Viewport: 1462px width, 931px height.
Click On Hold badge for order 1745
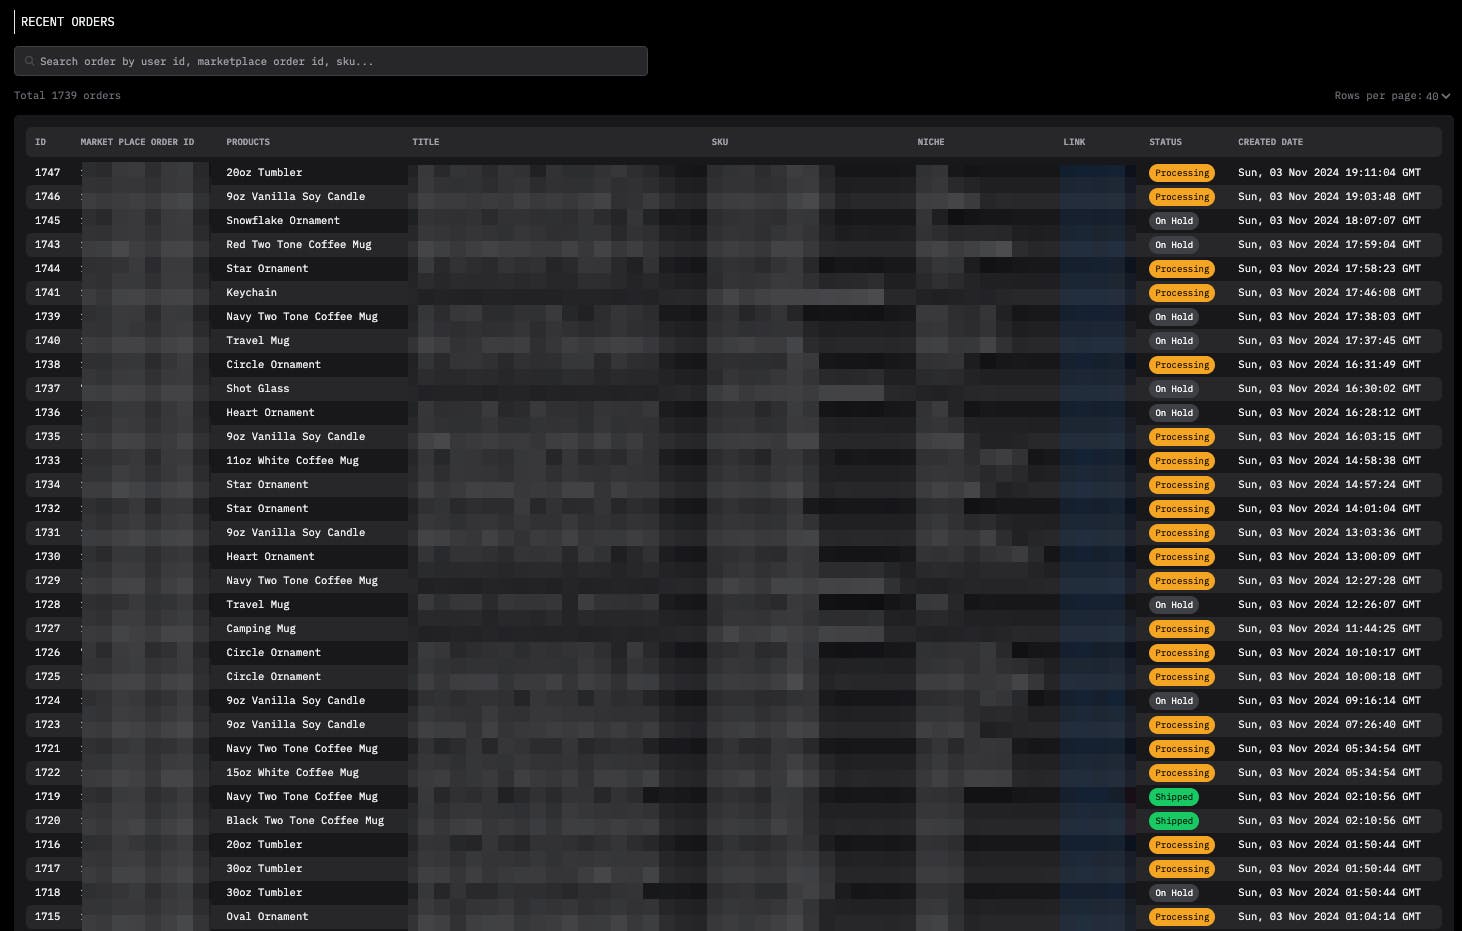coord(1173,221)
